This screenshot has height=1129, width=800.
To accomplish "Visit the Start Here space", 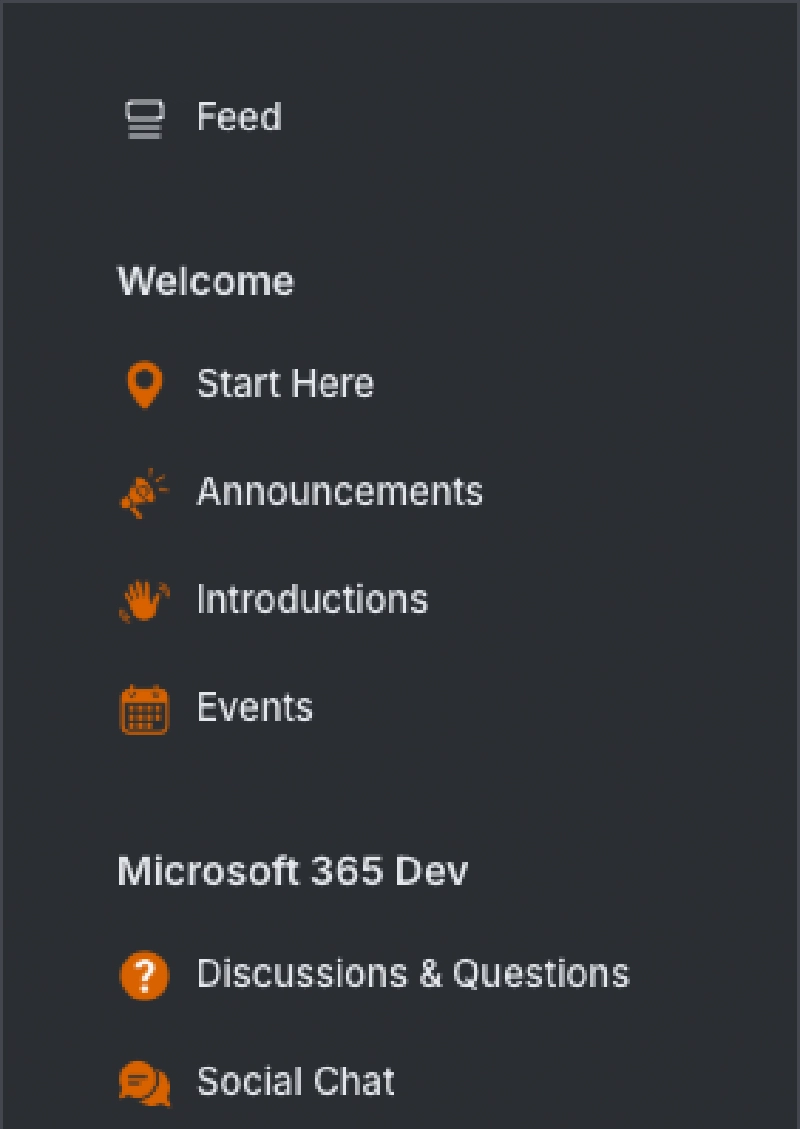I will pos(285,384).
